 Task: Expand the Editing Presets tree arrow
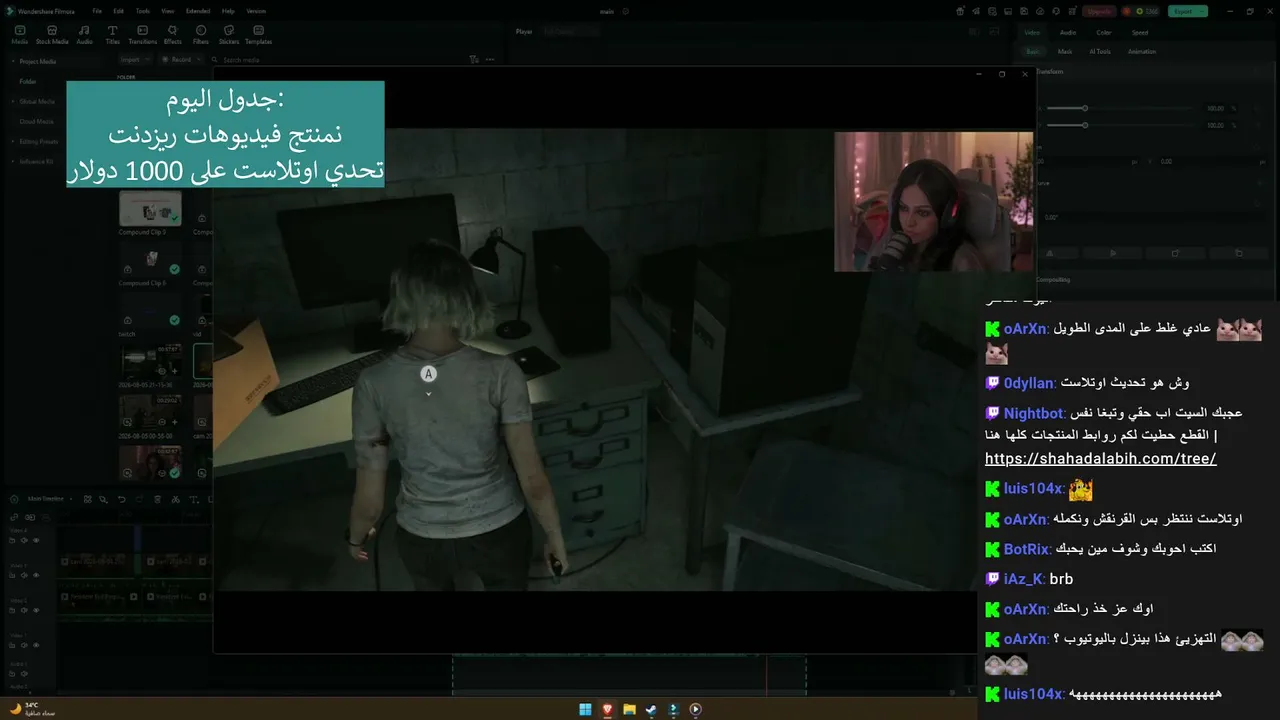tap(13, 141)
